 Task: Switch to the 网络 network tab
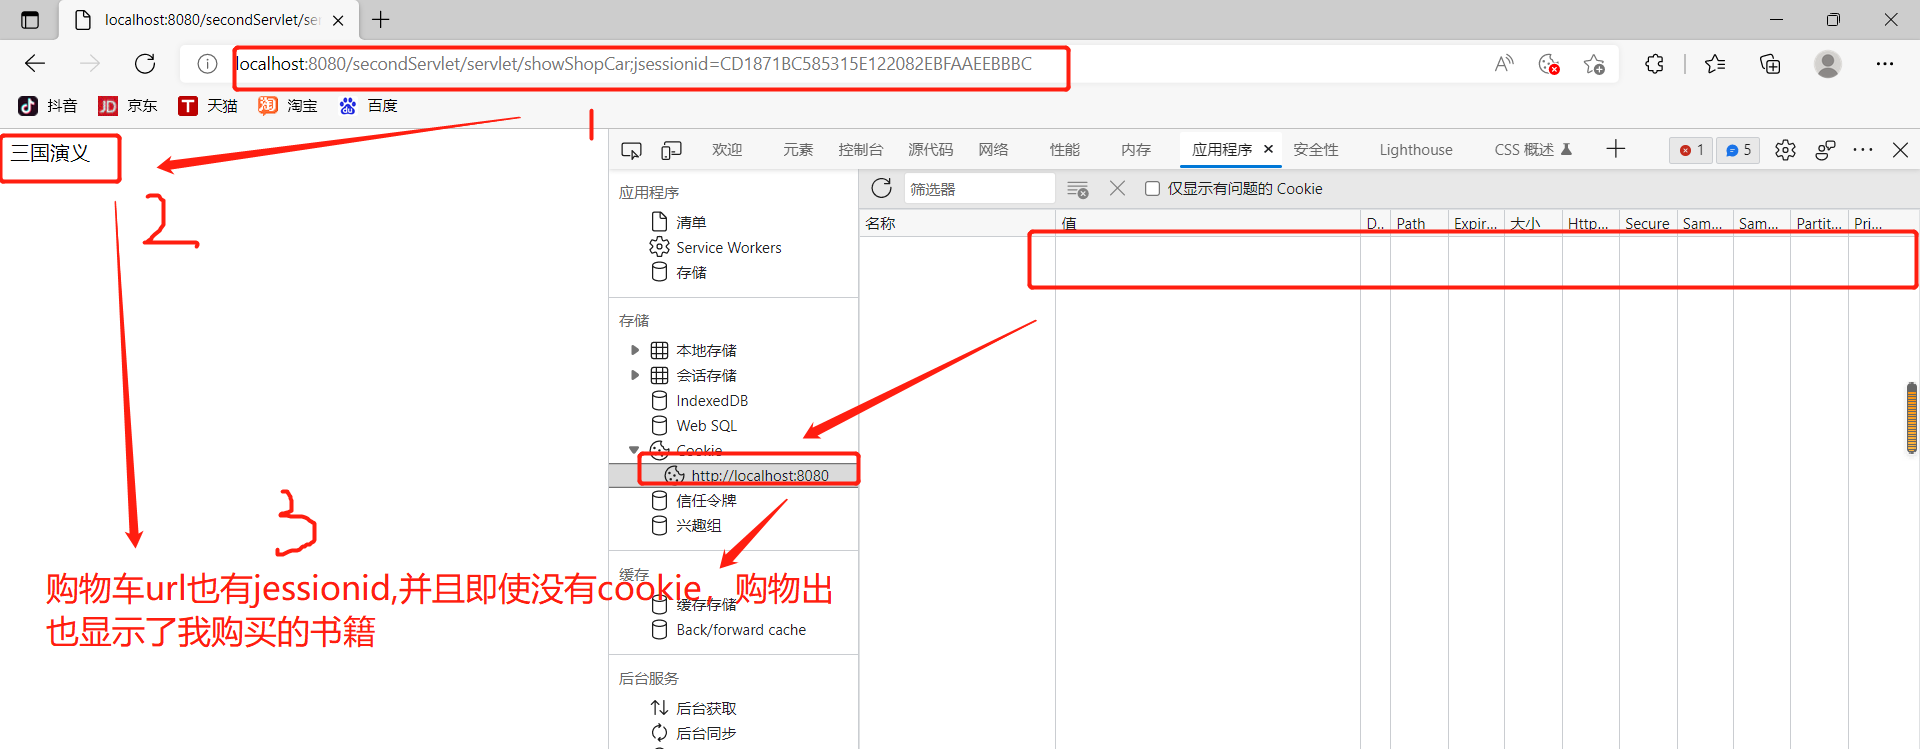tap(993, 150)
